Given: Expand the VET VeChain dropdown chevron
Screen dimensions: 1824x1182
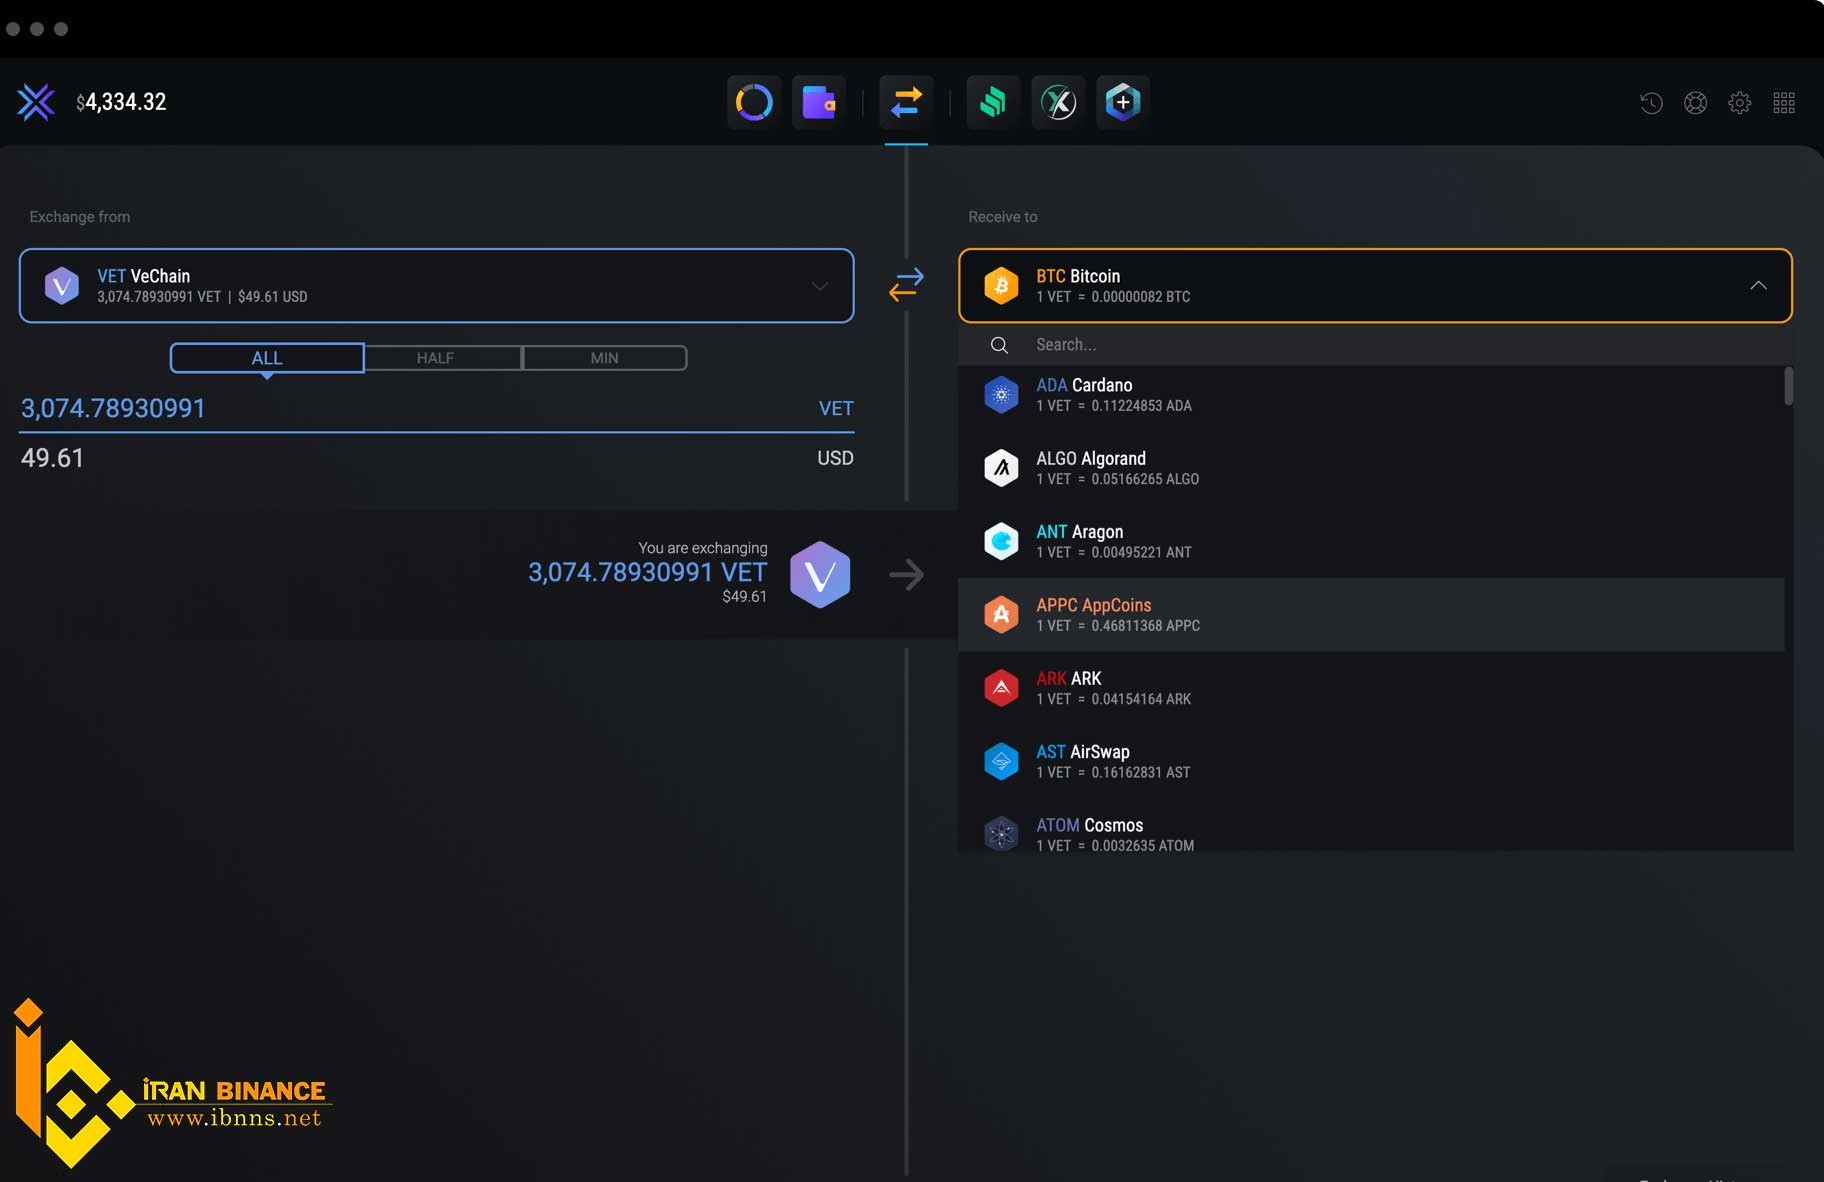Looking at the screenshot, I should coord(820,286).
